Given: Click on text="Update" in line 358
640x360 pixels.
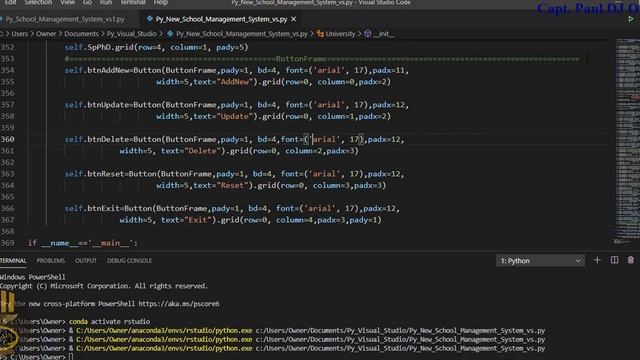Looking at the screenshot, I should (x=223, y=116).
